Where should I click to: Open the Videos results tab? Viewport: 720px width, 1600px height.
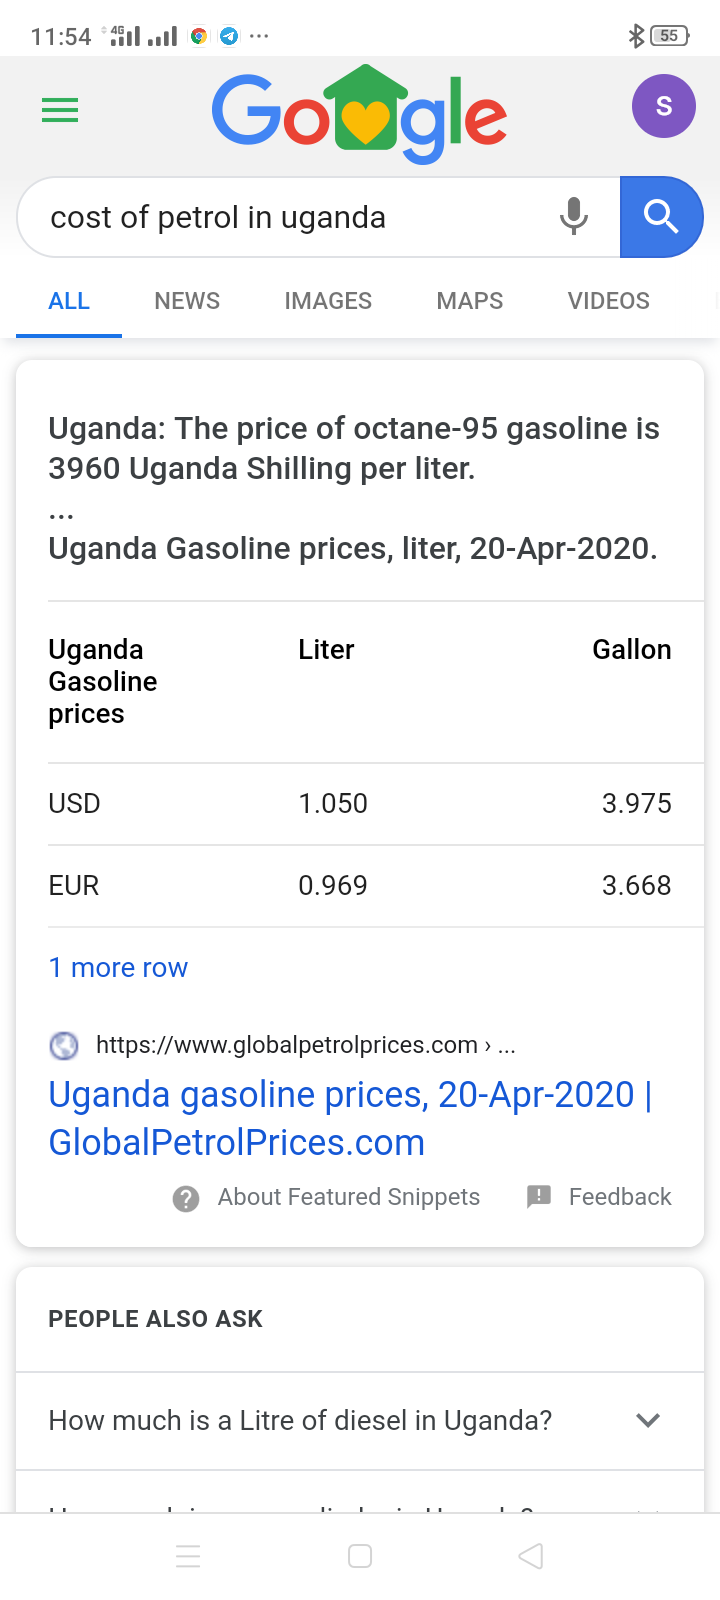pos(608,301)
